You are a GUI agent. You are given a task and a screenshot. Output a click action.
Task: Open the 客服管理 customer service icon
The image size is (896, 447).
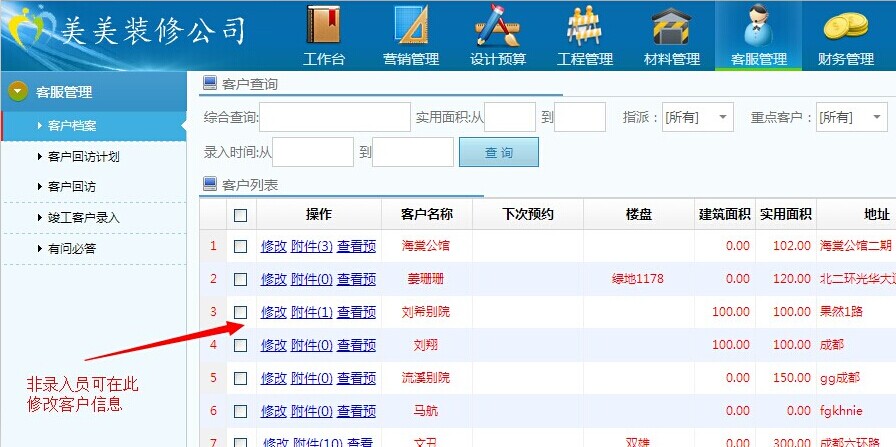[759, 27]
